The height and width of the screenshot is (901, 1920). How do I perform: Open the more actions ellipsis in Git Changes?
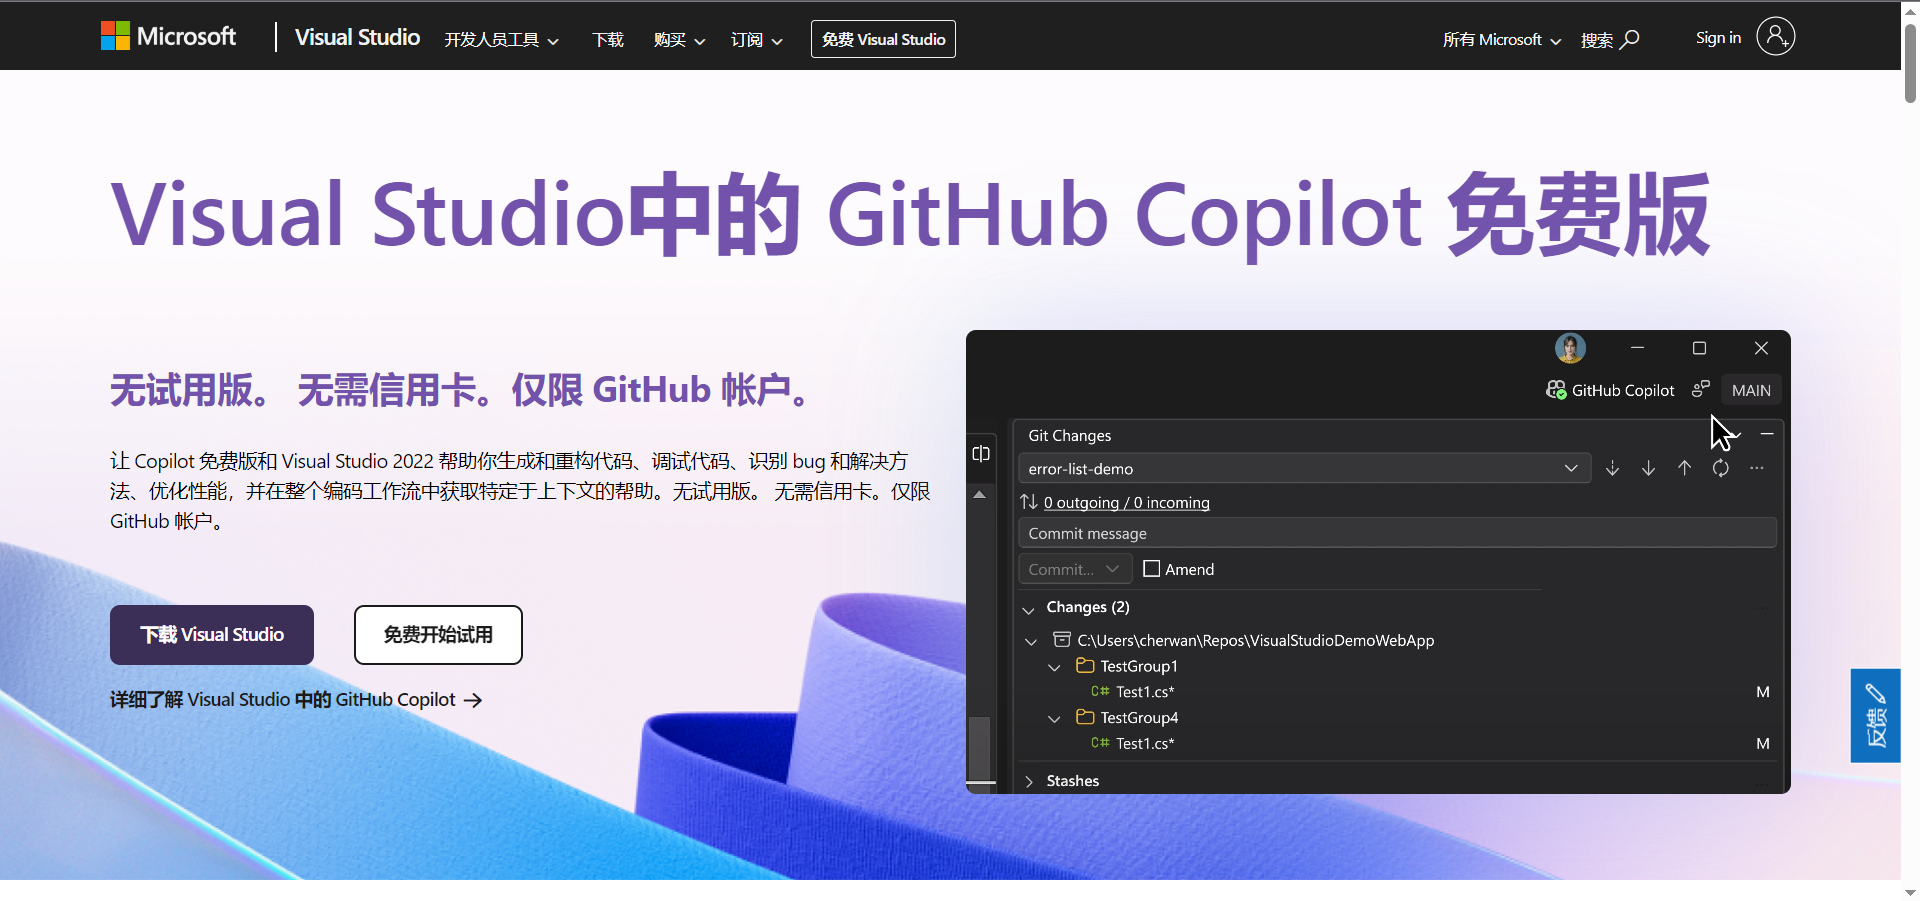(x=1757, y=468)
